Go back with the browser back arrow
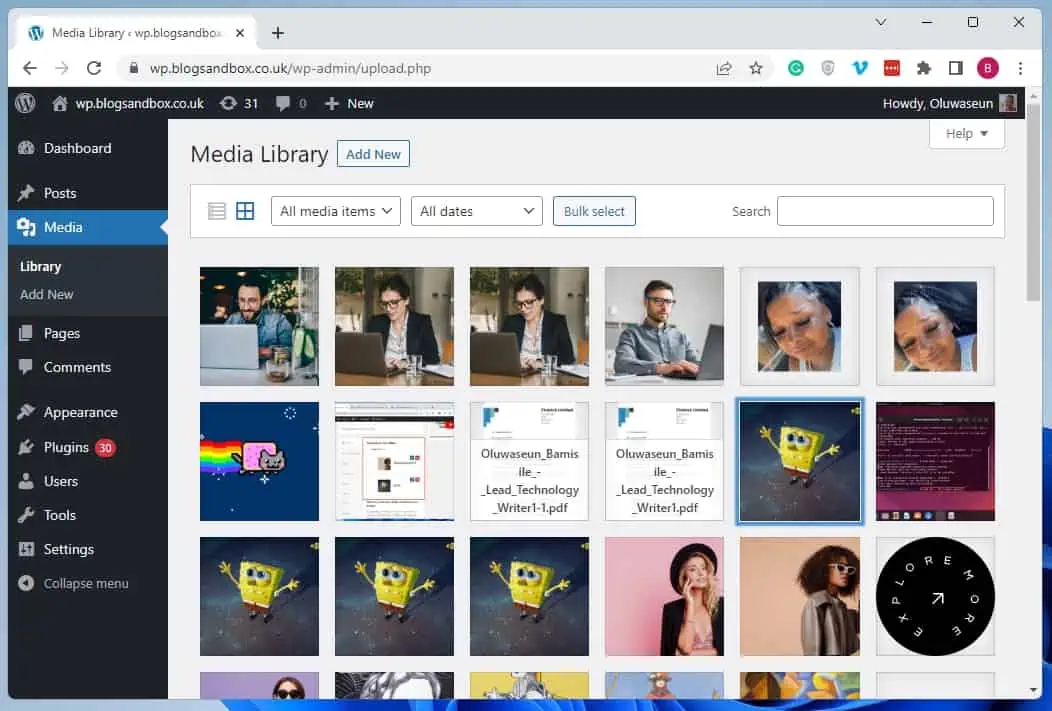 coord(30,68)
